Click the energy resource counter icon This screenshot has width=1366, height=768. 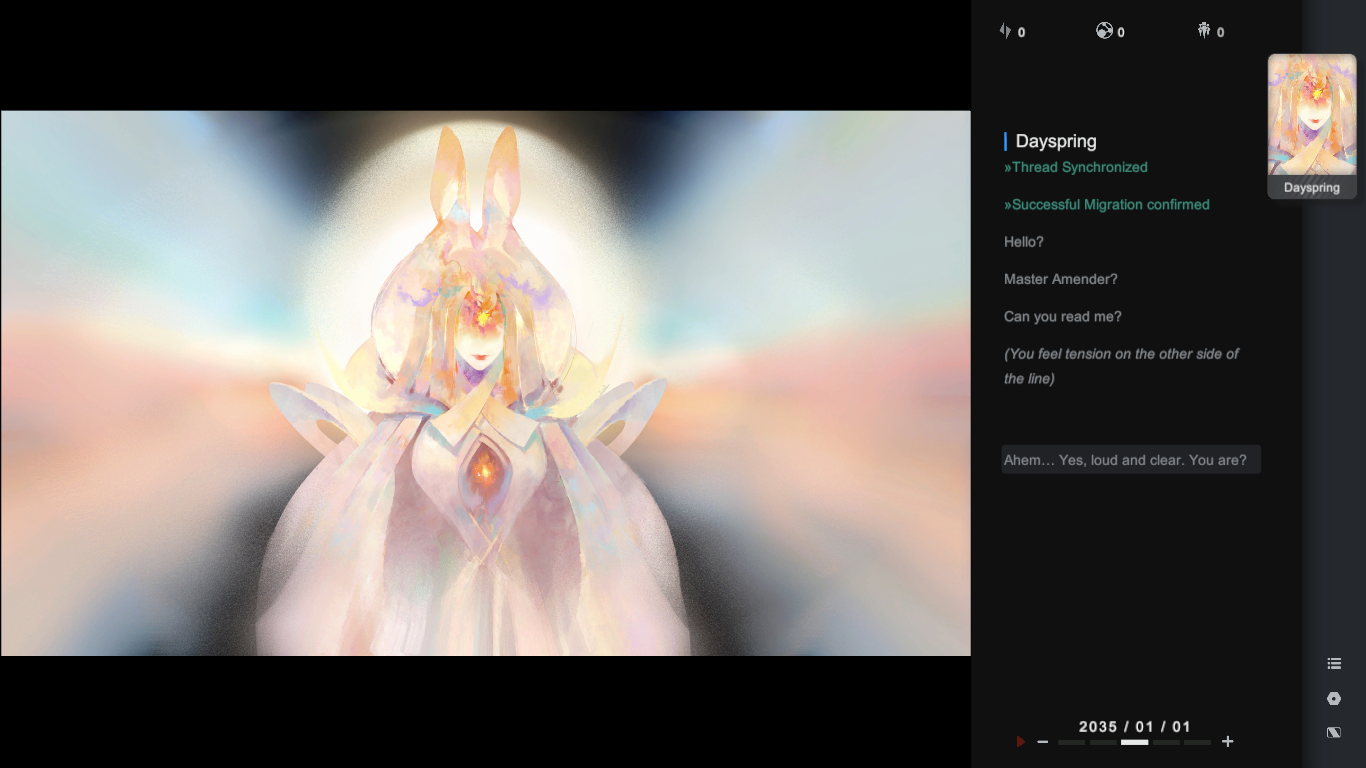click(x=1006, y=31)
